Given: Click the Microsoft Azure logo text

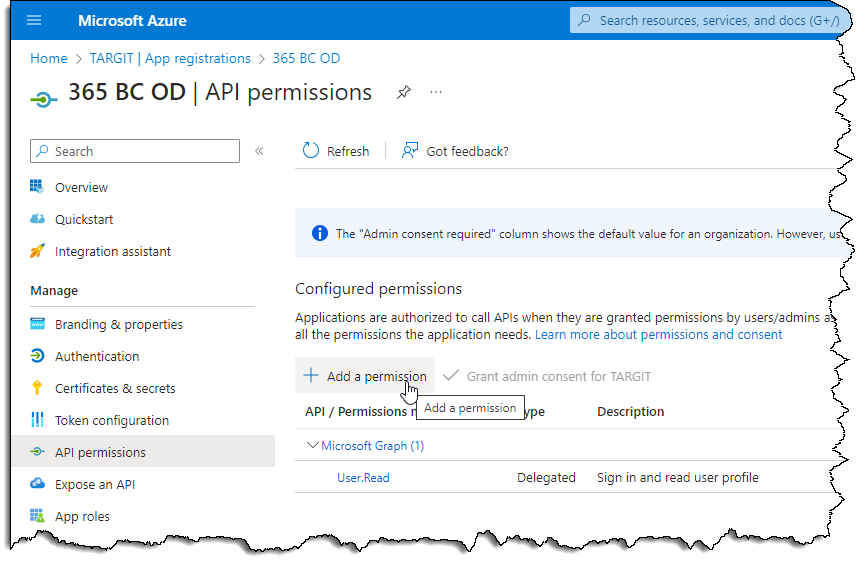Looking at the screenshot, I should coord(132,21).
